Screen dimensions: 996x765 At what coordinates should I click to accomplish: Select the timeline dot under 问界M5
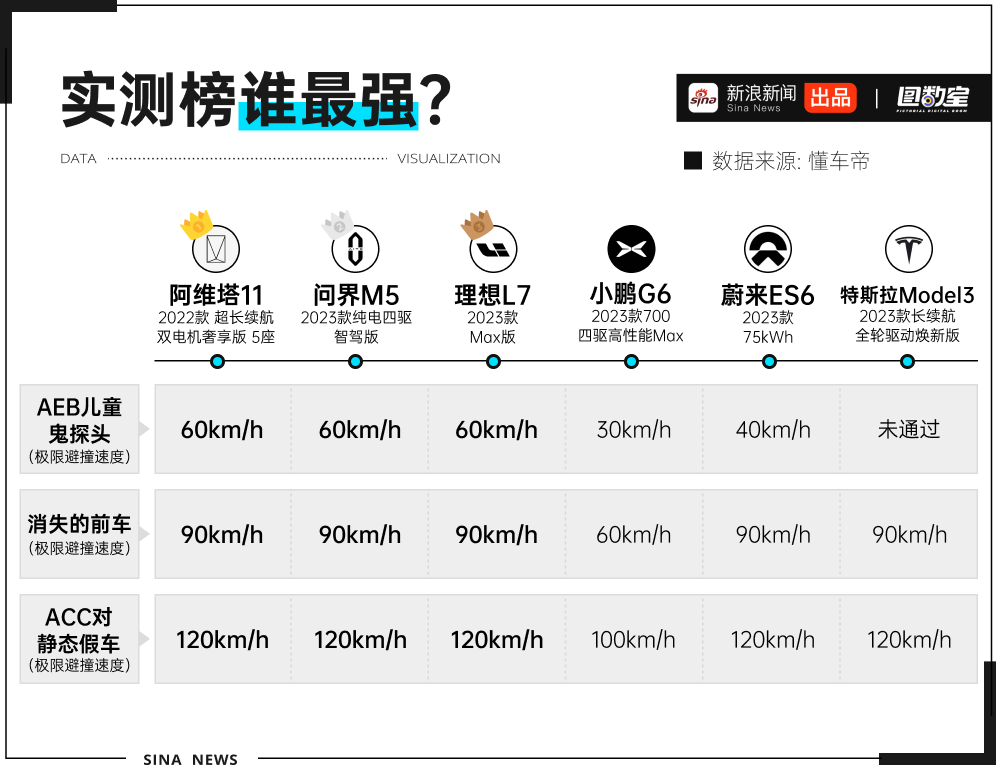tap(355, 362)
